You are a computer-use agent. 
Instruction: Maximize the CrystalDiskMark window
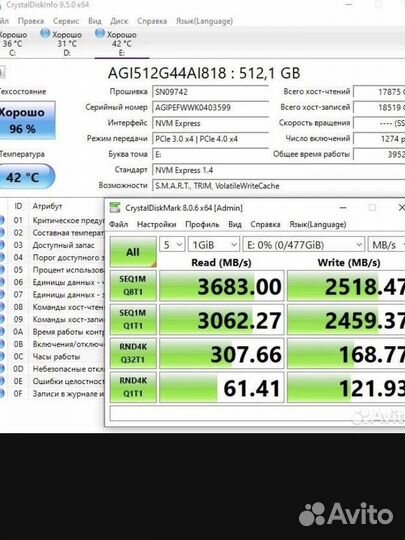pos(372,208)
